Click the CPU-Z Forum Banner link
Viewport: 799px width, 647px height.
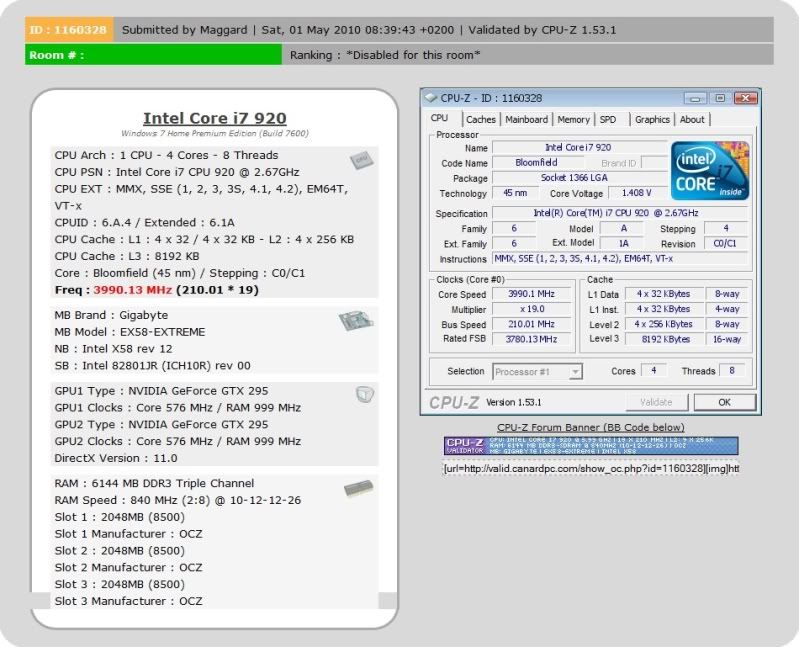coord(591,427)
